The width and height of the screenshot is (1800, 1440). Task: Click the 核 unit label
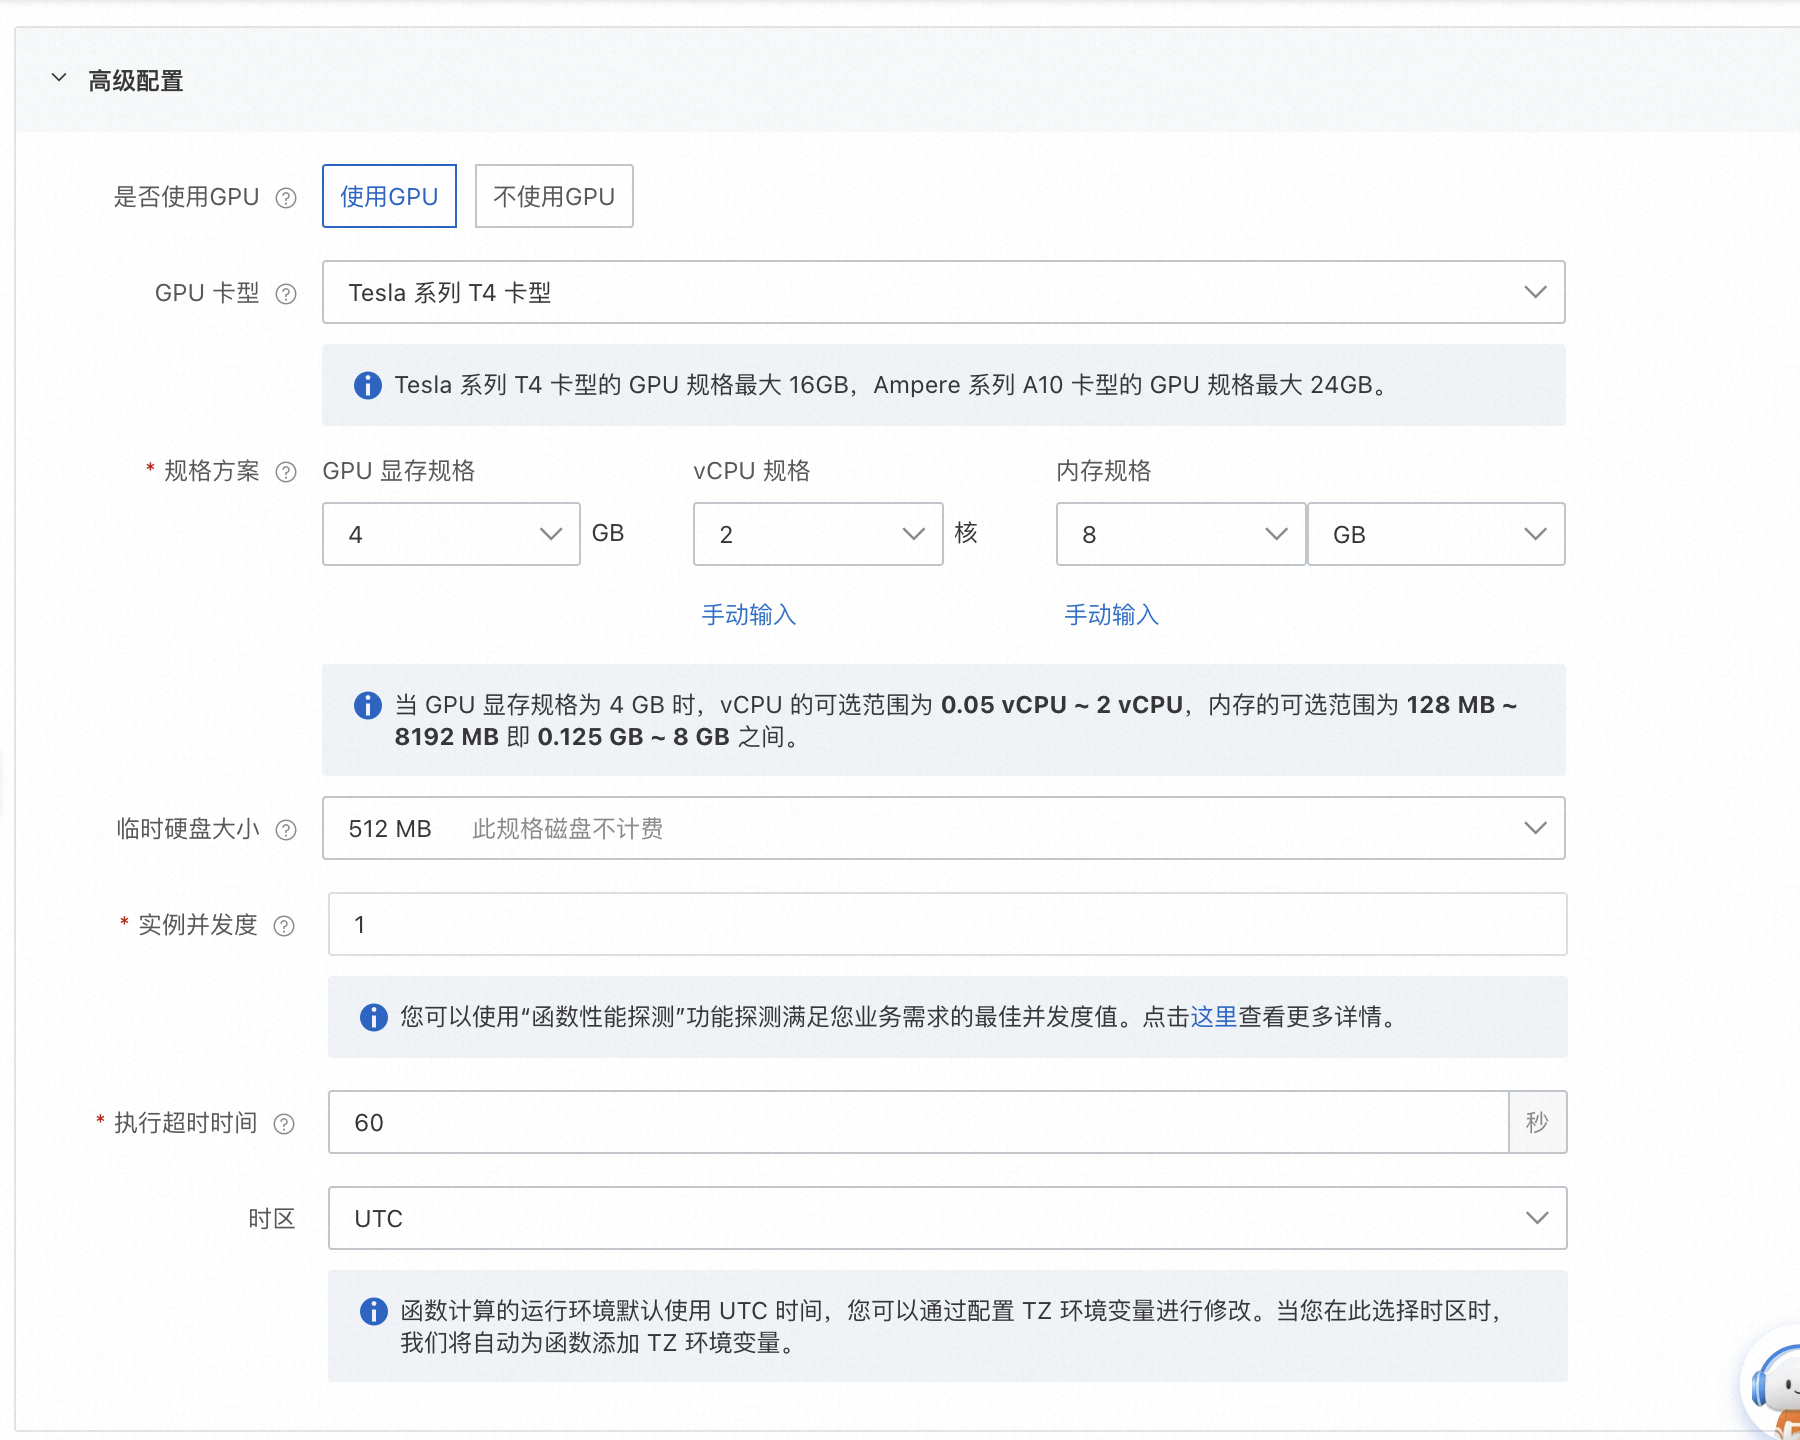pyautogui.click(x=966, y=533)
